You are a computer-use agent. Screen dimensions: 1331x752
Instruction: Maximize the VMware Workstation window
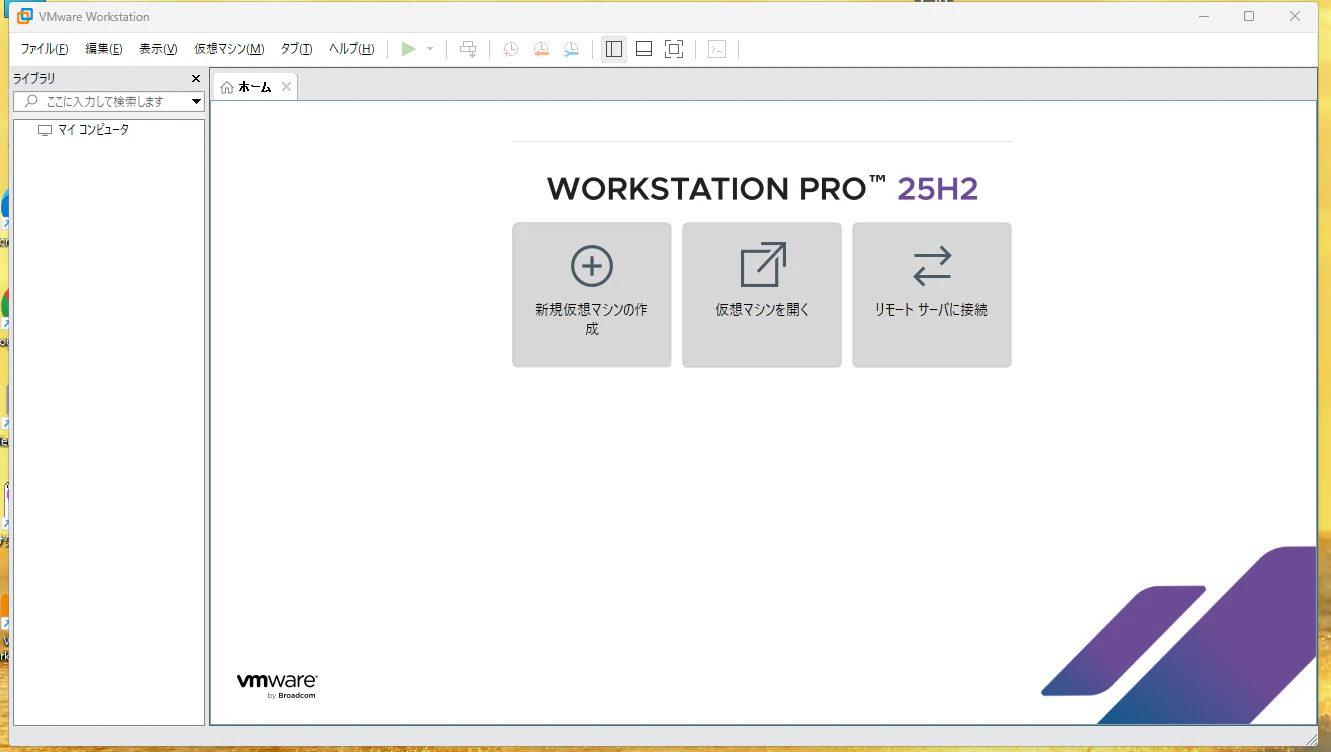pos(1249,16)
